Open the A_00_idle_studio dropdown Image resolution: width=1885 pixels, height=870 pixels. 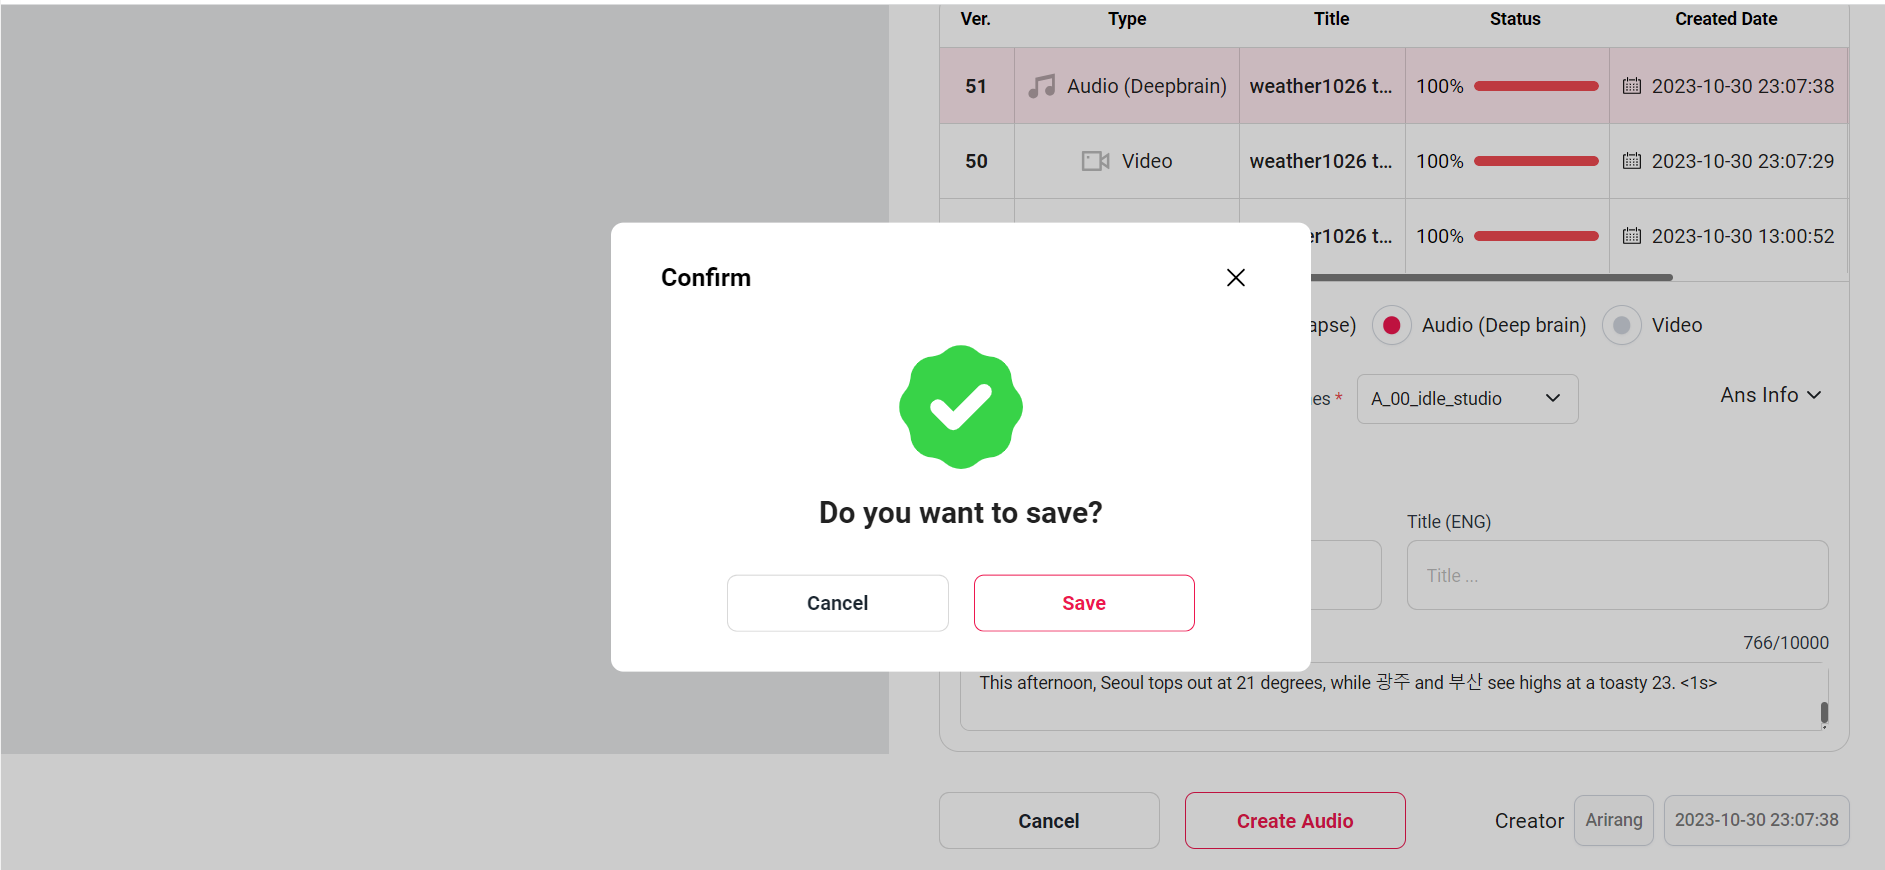(x=1466, y=399)
